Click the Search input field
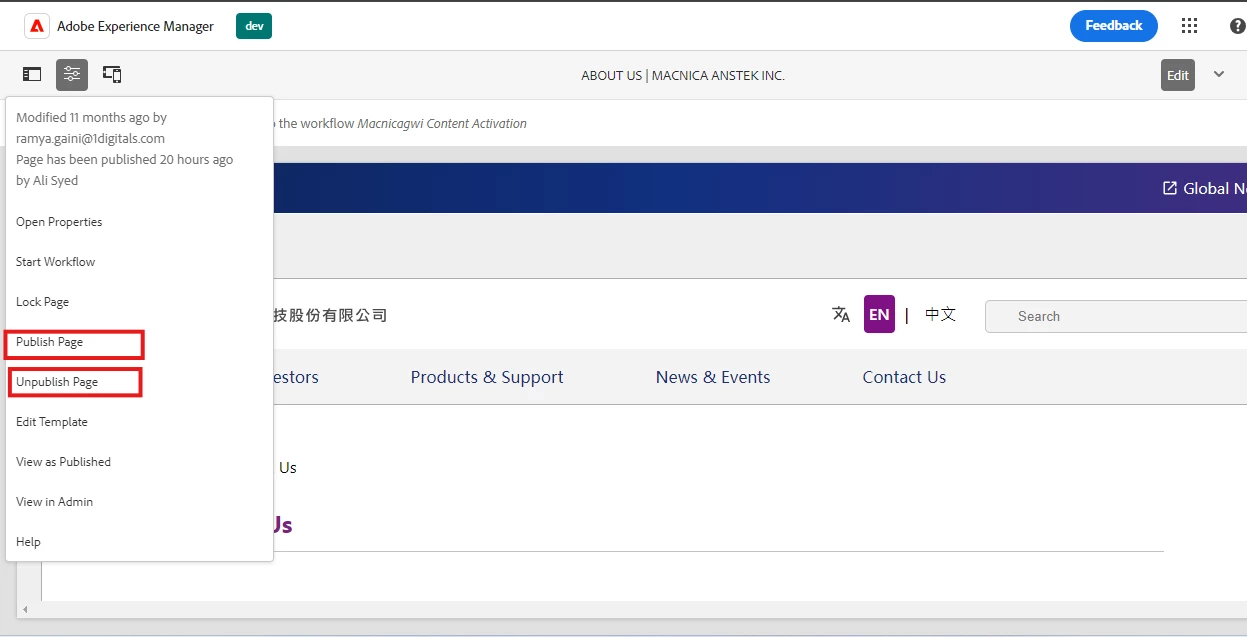Image resolution: width=1247 pixels, height=637 pixels. point(1116,316)
